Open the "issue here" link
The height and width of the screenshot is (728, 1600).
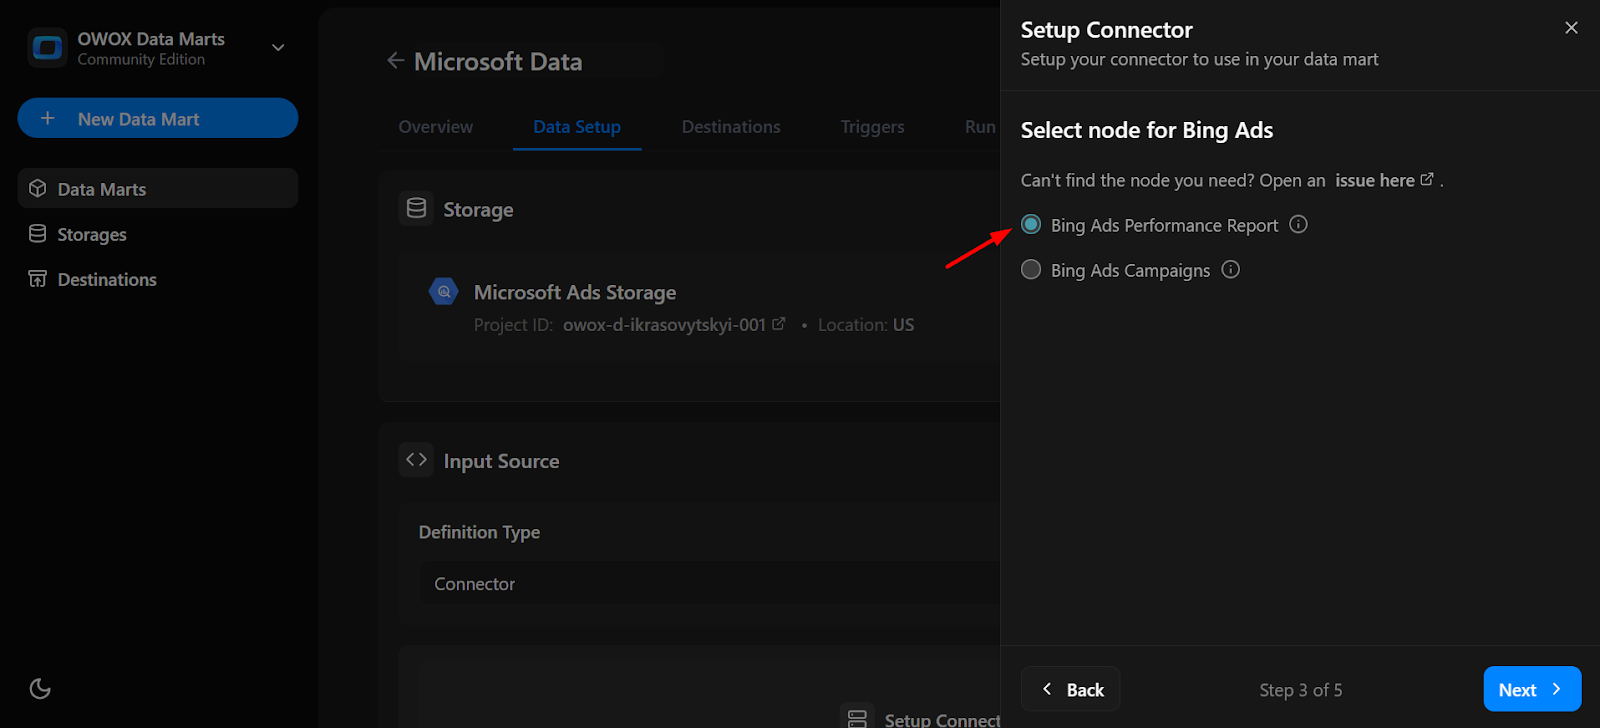[x=1375, y=181]
